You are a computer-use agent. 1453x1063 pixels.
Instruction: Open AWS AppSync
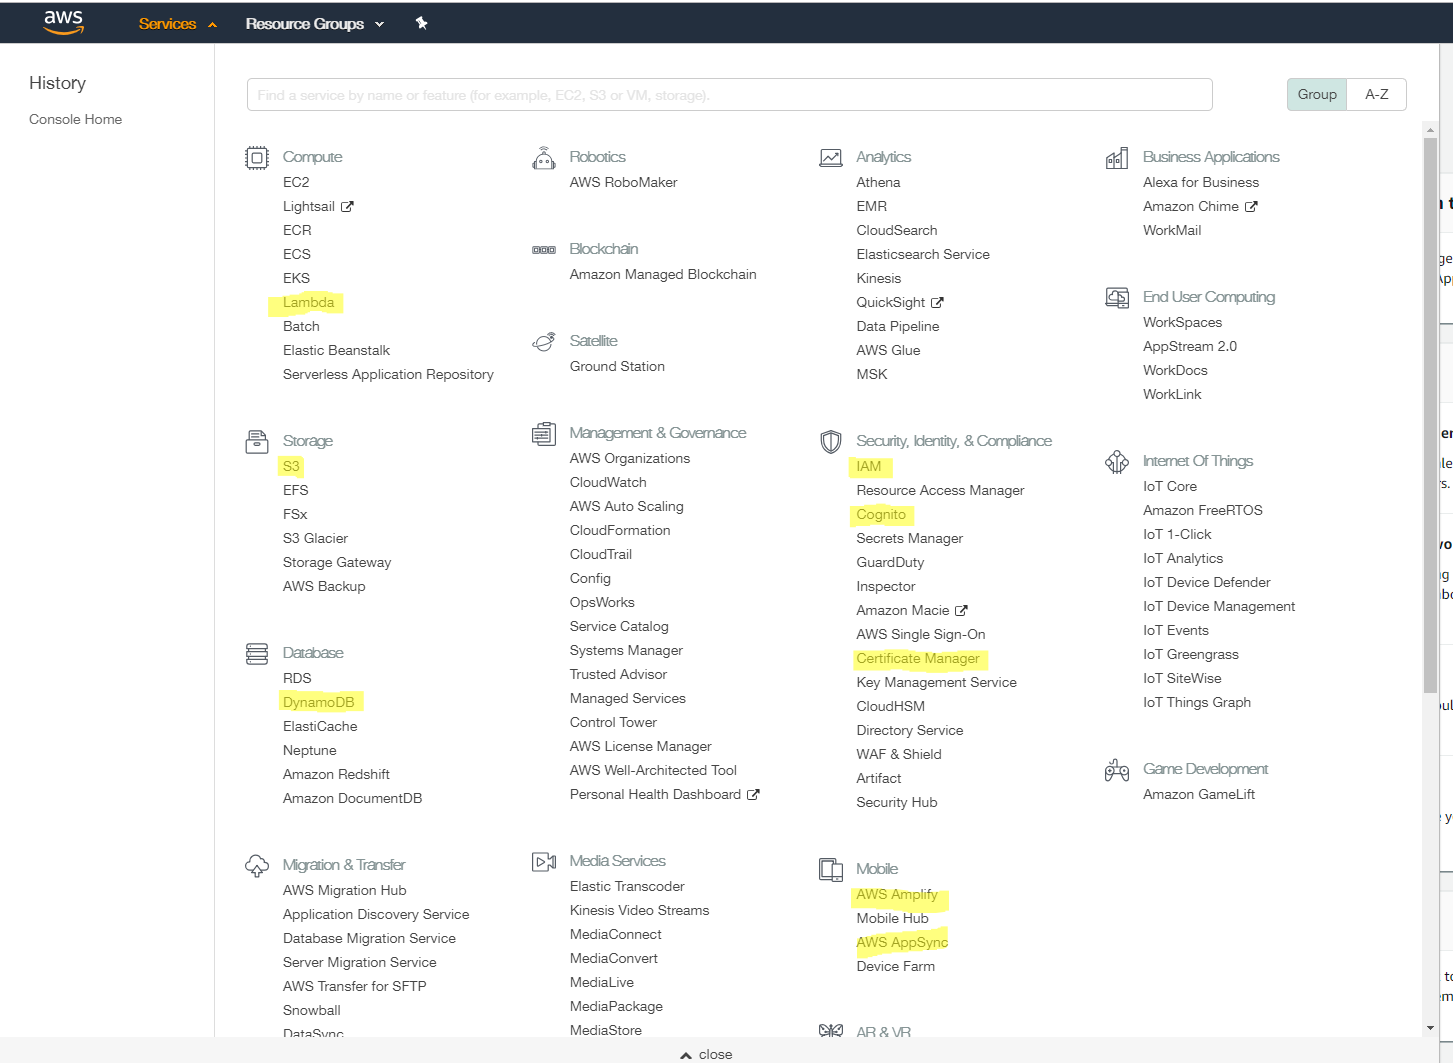(x=902, y=943)
